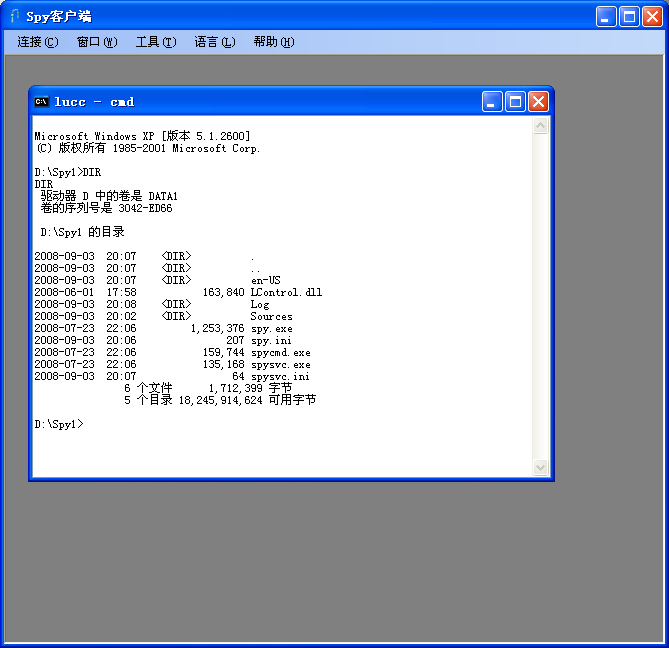Click the spy.ini file name
Screen dimensions: 669x648
[271, 340]
